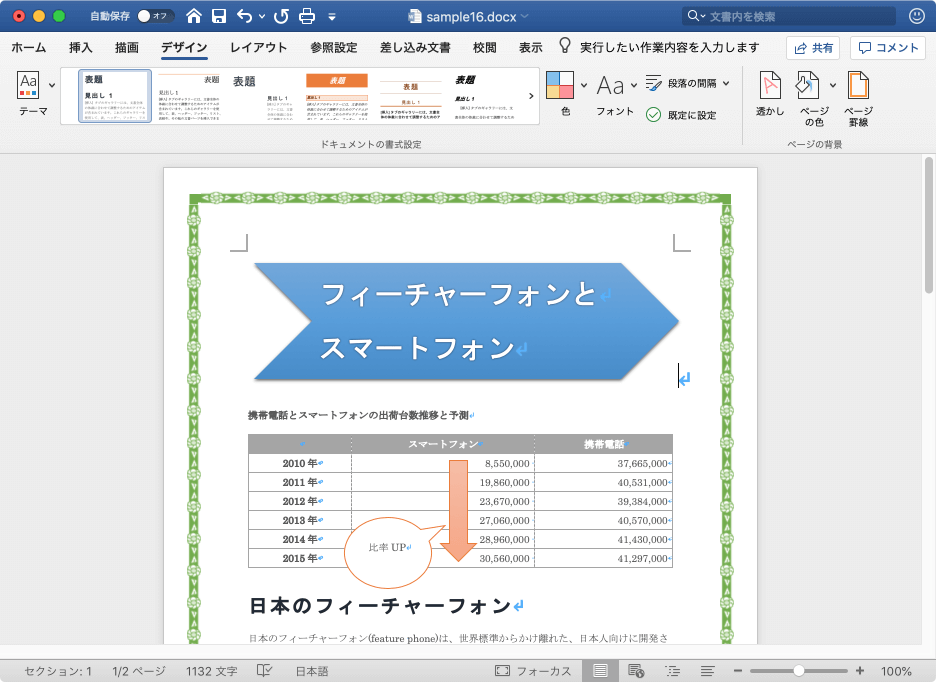Click the orange down arrow shape

coord(458,511)
